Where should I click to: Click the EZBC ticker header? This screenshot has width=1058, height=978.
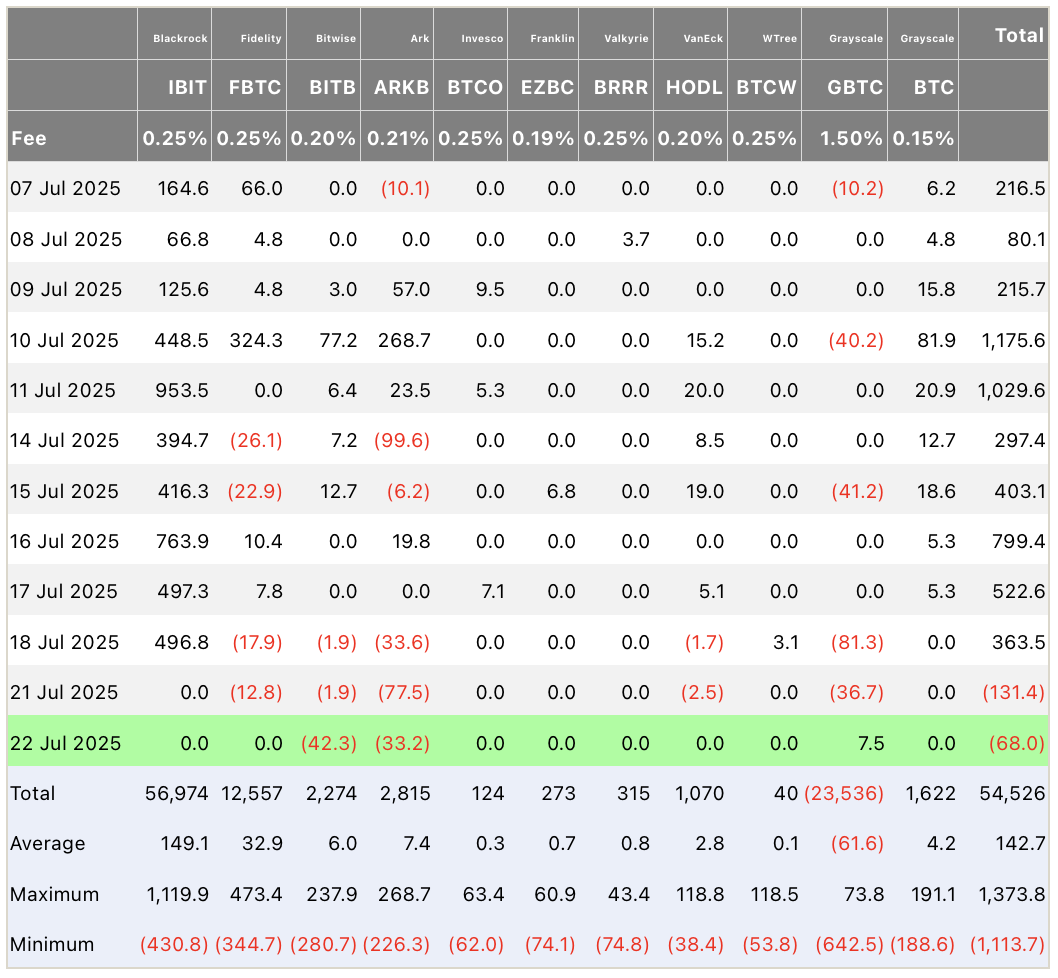[x=547, y=87]
